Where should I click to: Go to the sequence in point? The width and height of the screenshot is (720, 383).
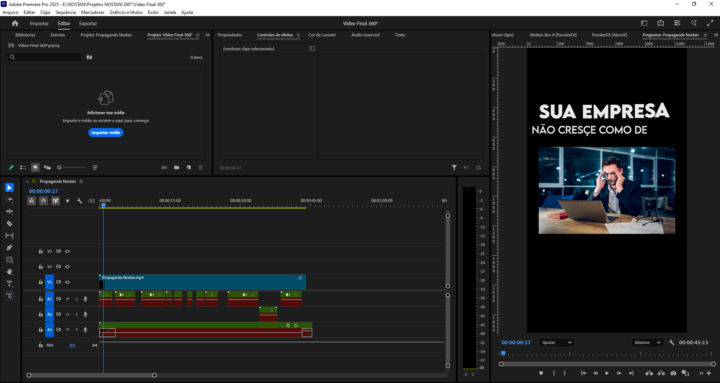point(583,373)
